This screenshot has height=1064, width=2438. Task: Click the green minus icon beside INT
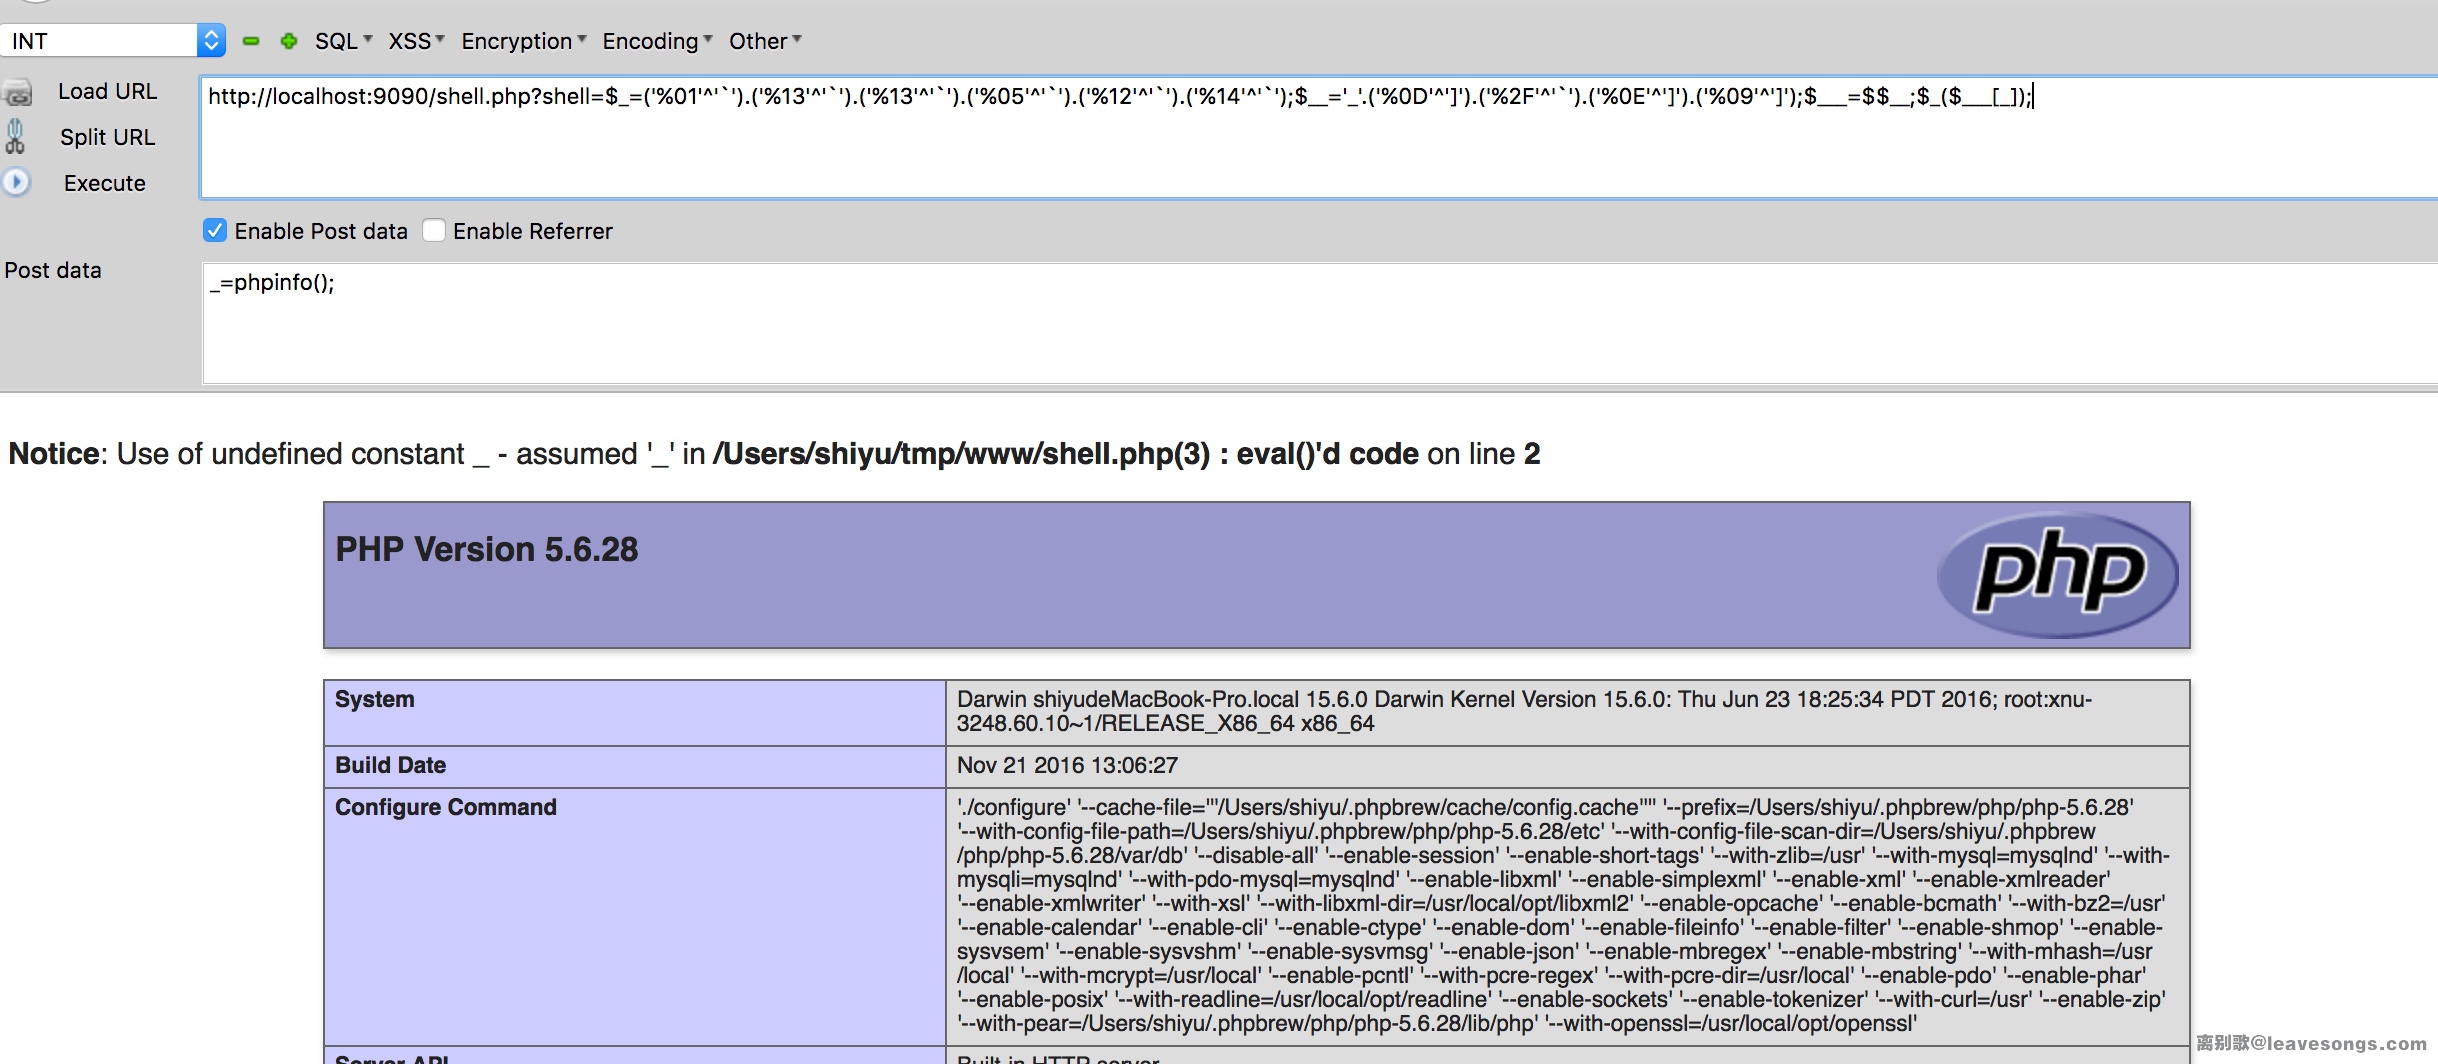pyautogui.click(x=251, y=41)
